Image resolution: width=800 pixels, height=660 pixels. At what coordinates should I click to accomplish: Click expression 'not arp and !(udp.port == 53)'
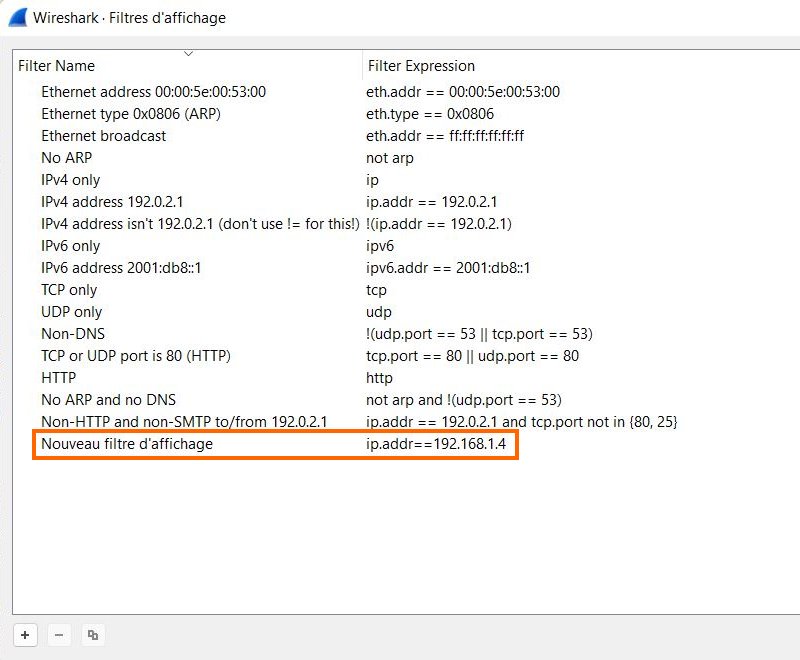click(x=464, y=399)
